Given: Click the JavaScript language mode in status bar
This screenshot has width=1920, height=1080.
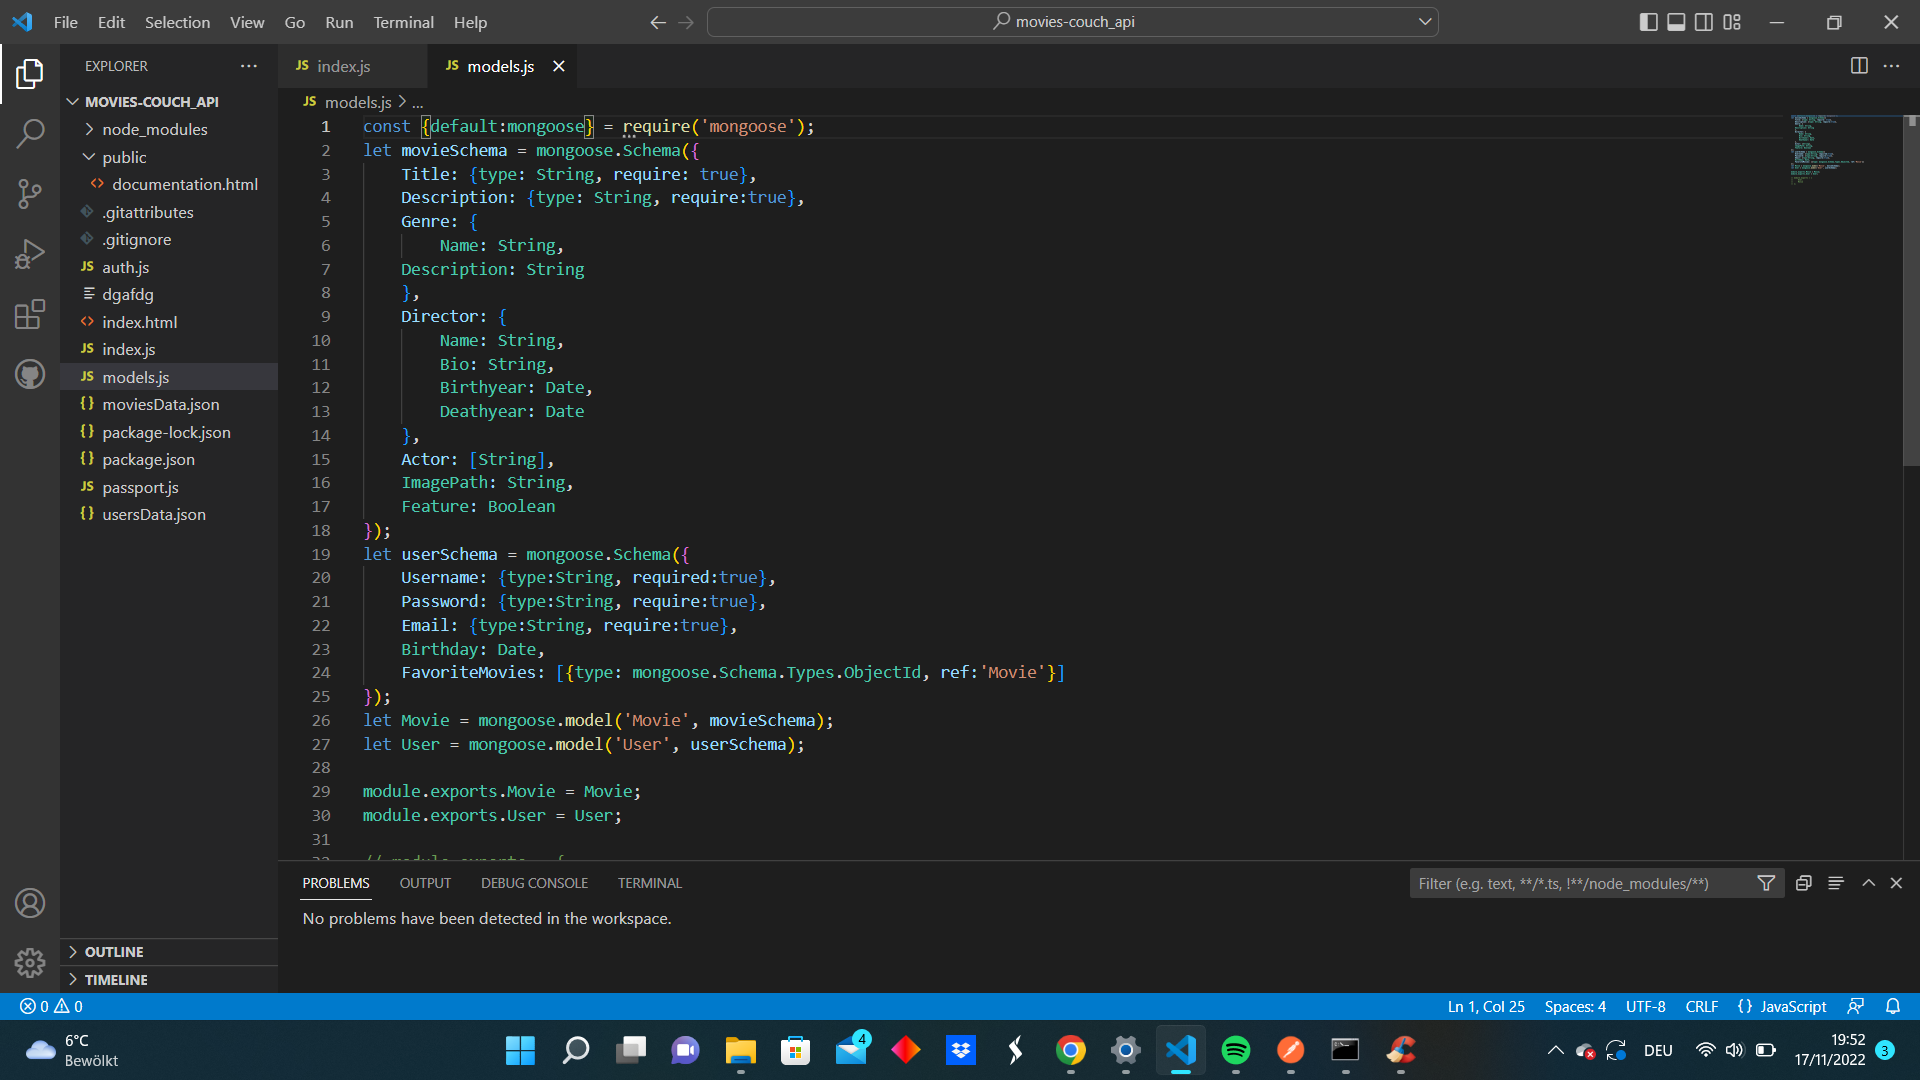Looking at the screenshot, I should pos(1792,1006).
